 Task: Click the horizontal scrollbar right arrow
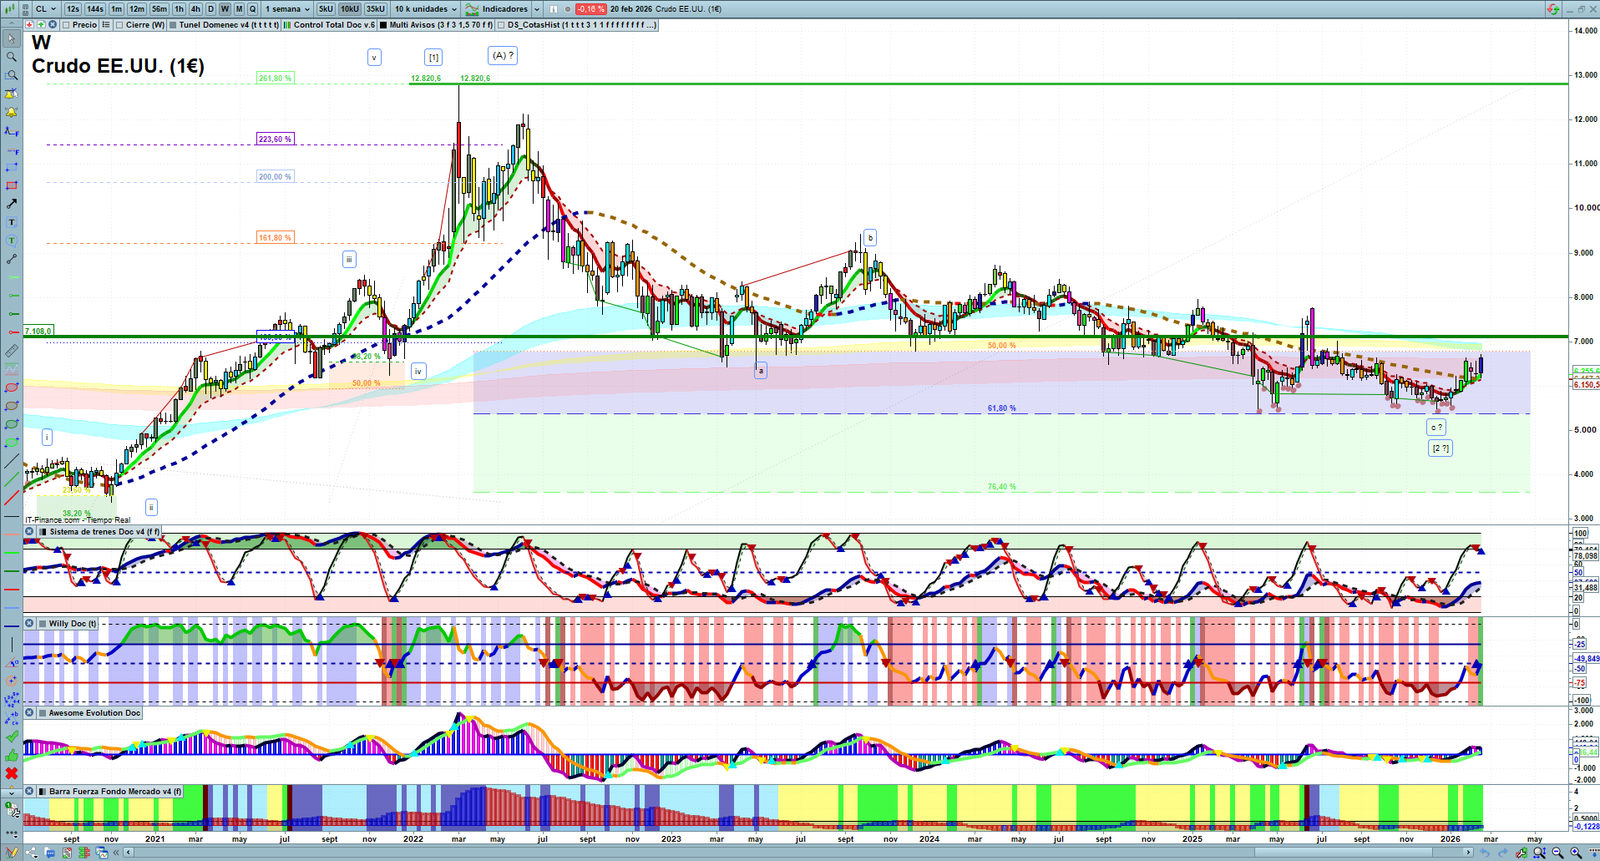tap(1468, 853)
